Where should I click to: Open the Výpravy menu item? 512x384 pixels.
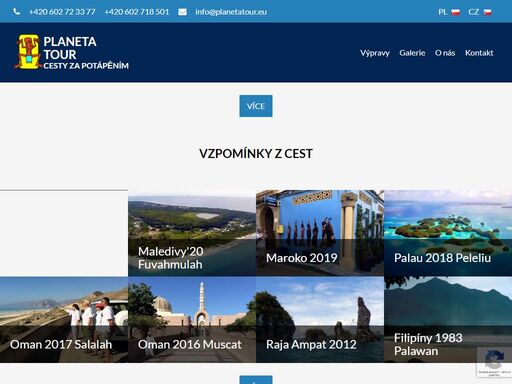375,53
